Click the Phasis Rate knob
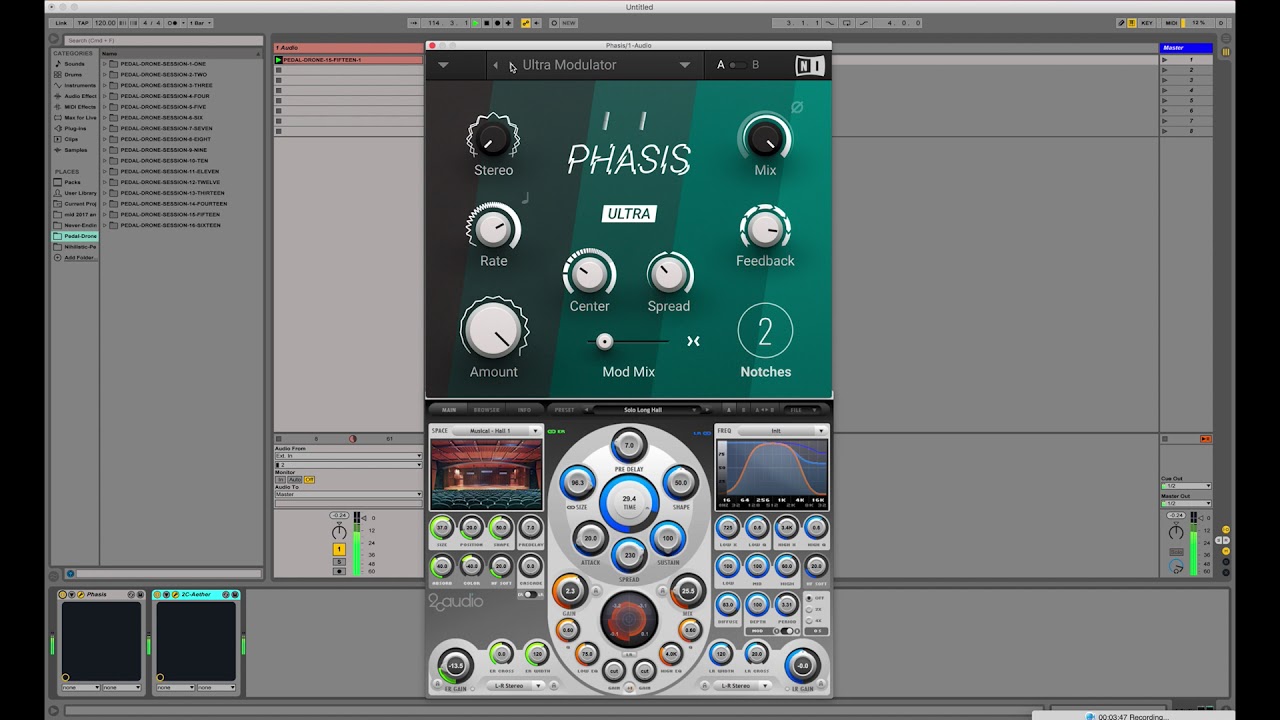The width and height of the screenshot is (1280, 720). coord(493,228)
